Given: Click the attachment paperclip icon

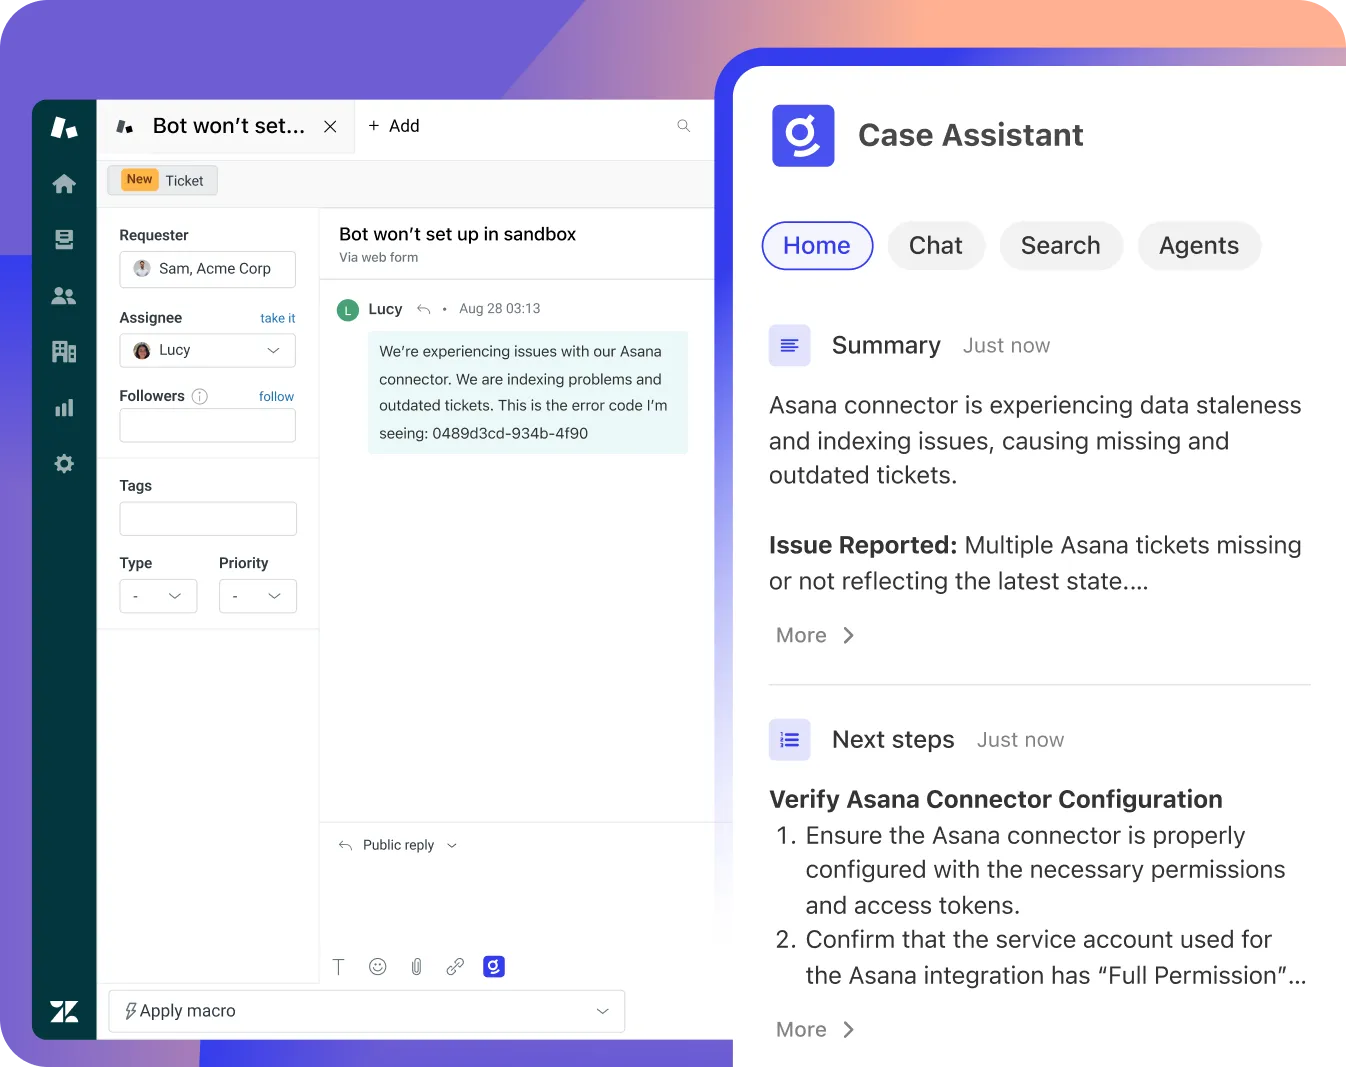Looking at the screenshot, I should (x=416, y=967).
